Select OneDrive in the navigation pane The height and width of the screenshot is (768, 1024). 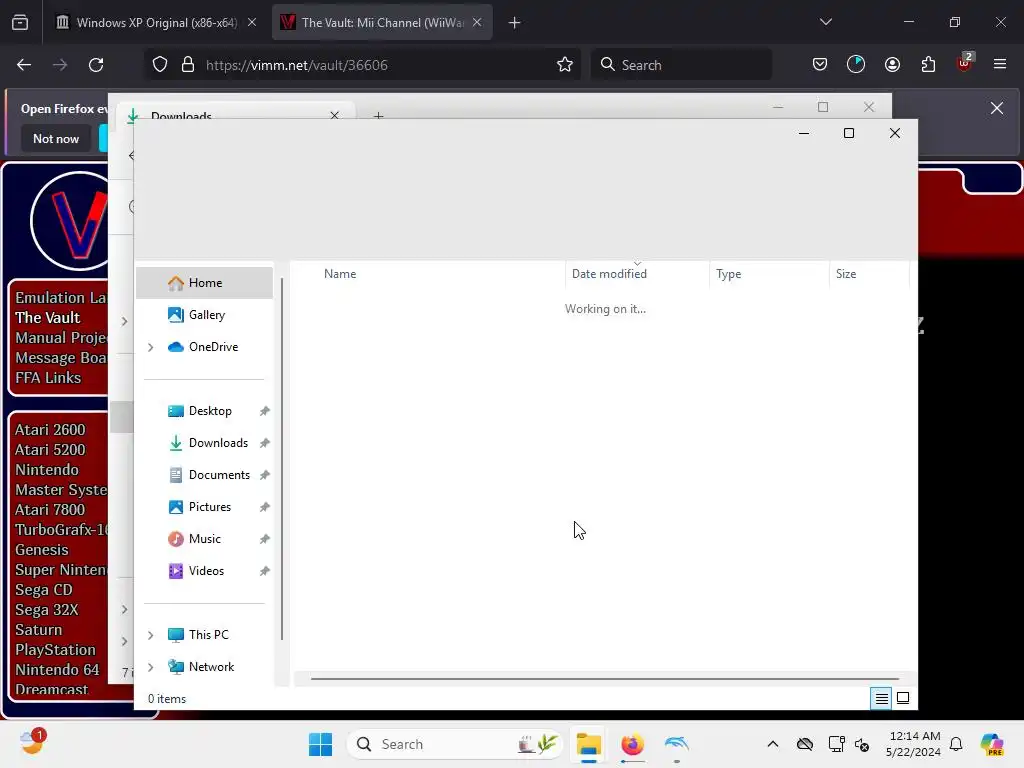204,347
